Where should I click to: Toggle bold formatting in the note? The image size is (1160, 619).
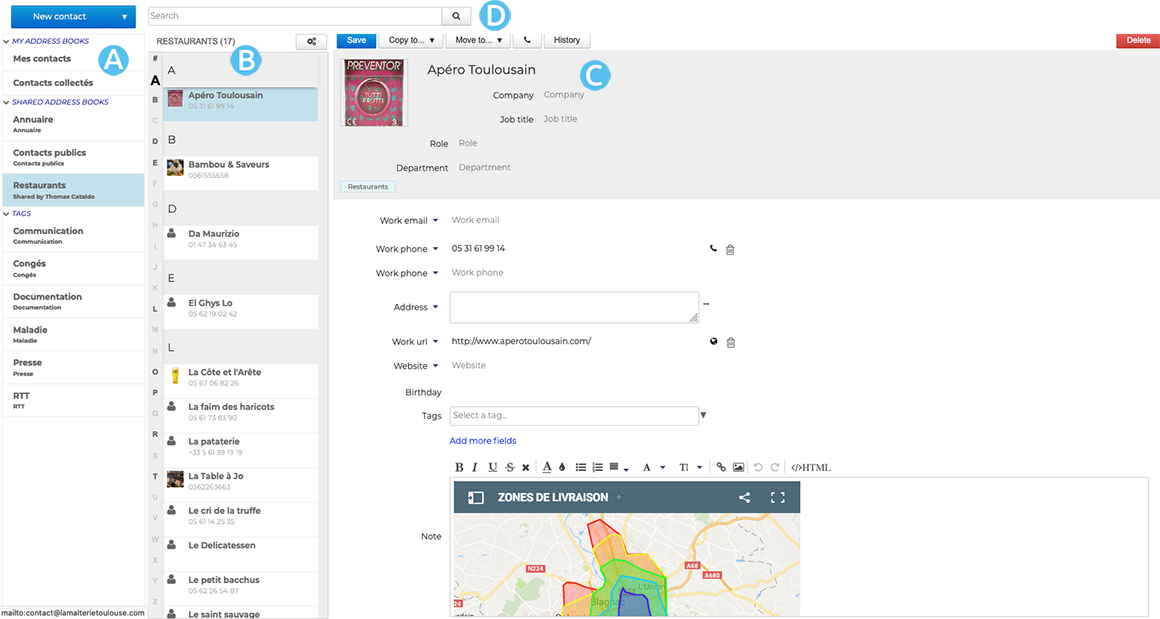pyautogui.click(x=459, y=467)
